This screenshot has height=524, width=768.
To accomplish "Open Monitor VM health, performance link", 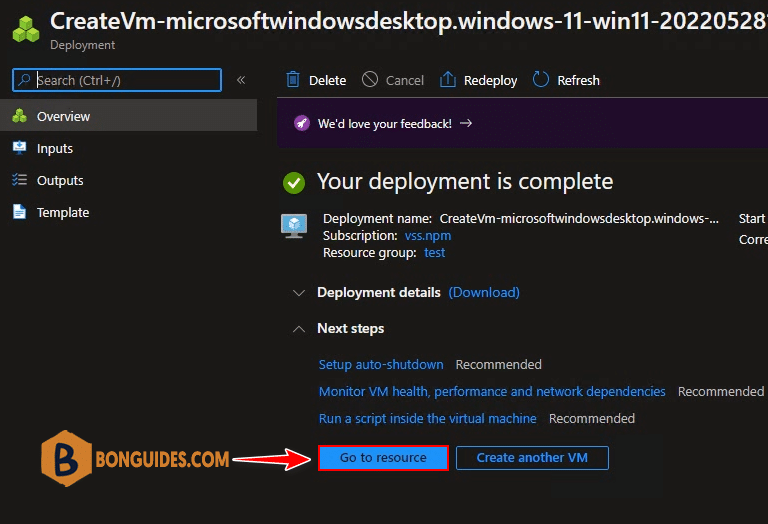I will [492, 391].
